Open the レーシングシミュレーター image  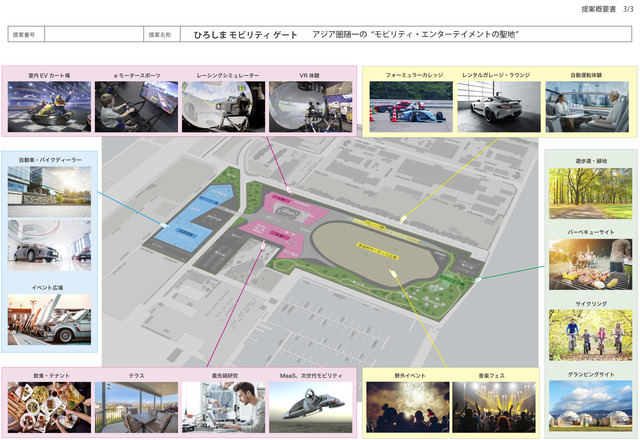(223, 107)
